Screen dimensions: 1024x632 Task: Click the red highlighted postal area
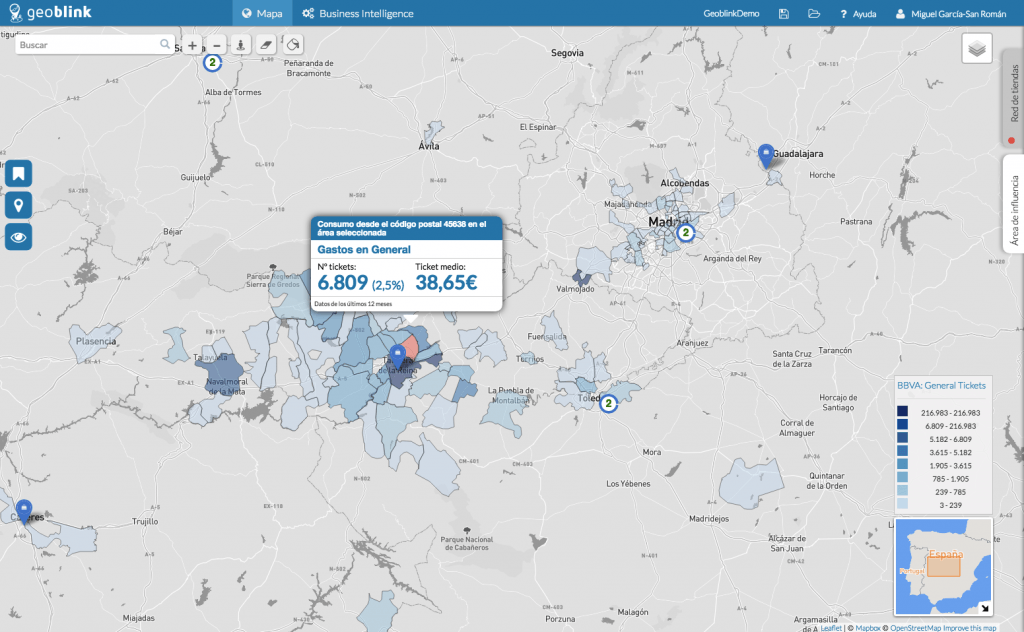click(409, 346)
